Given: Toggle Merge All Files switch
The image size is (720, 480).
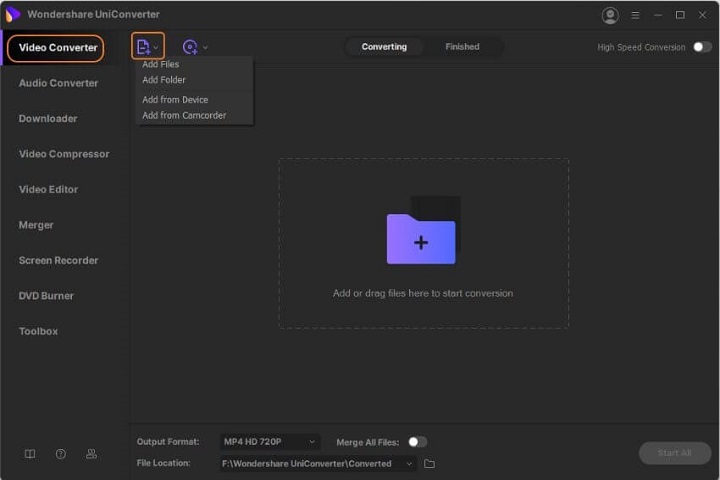Looking at the screenshot, I should (x=417, y=442).
